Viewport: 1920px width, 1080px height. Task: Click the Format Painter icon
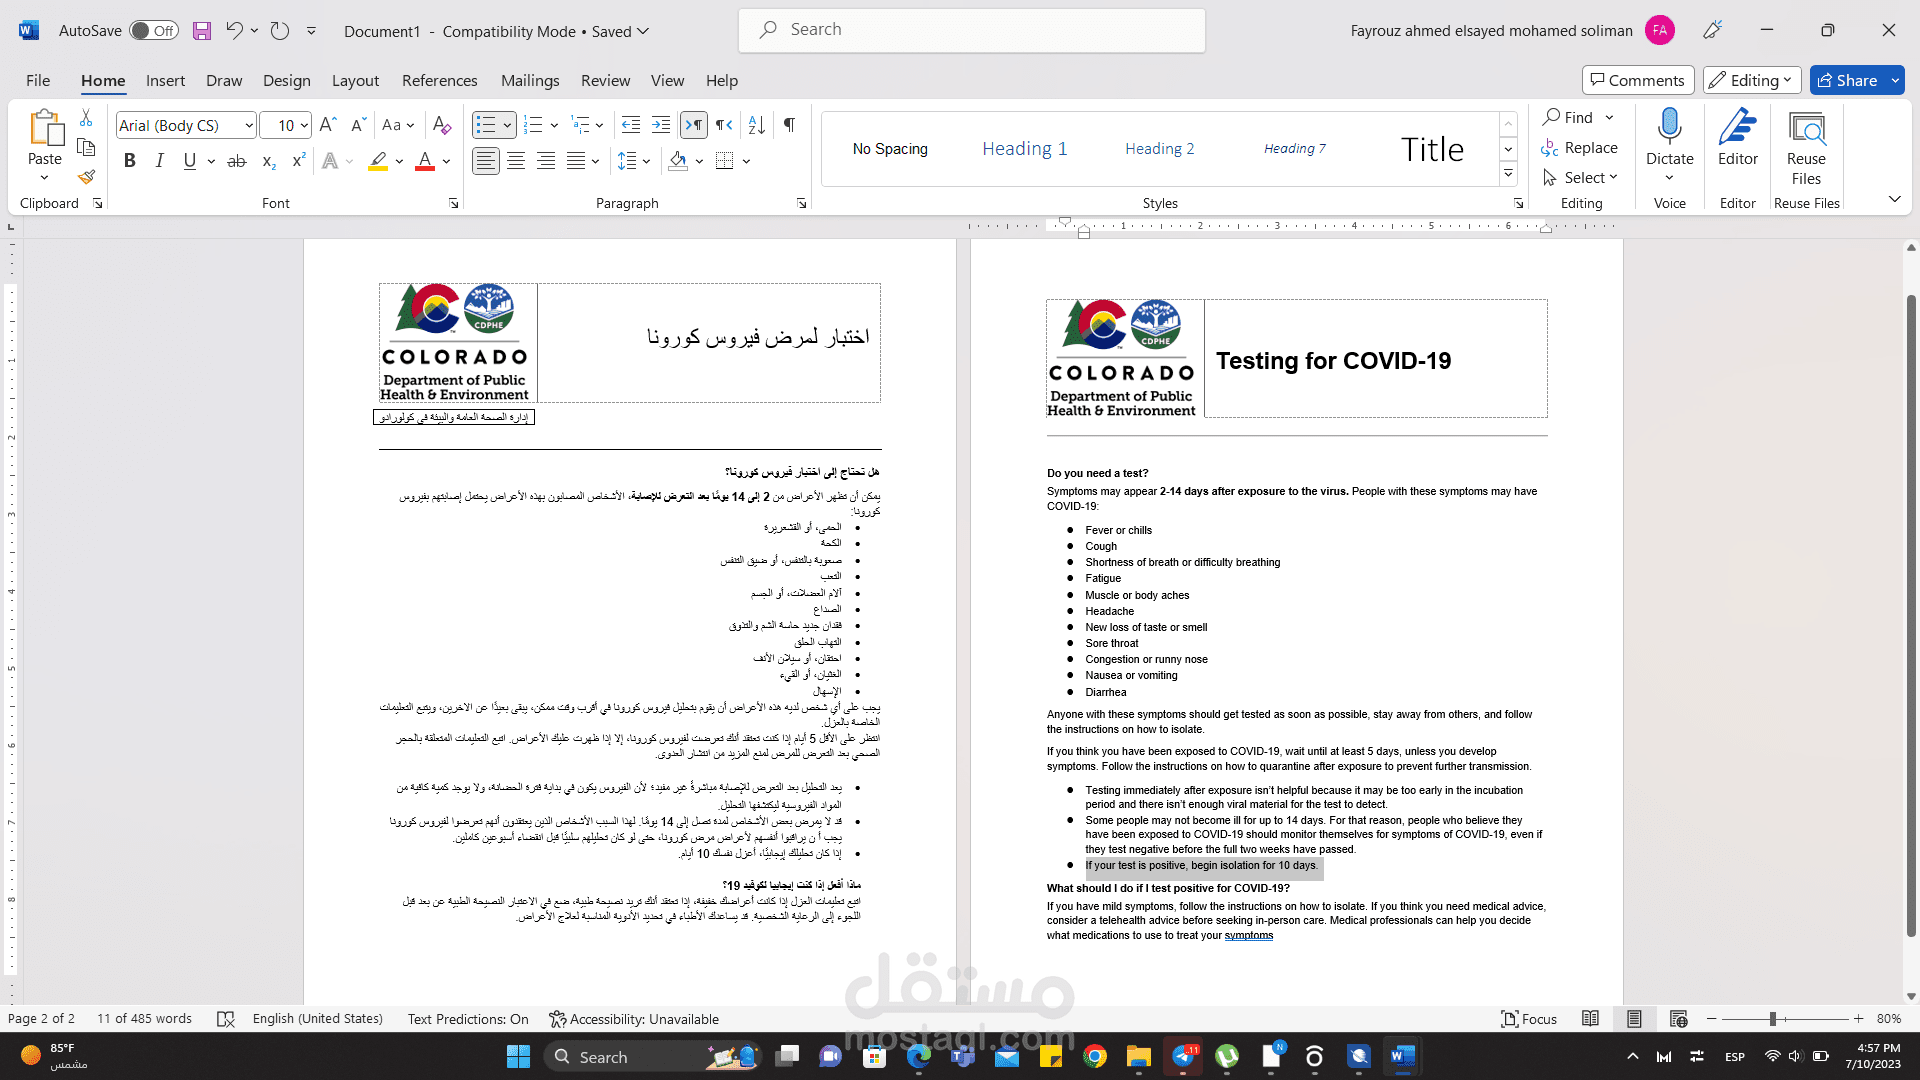coord(86,178)
